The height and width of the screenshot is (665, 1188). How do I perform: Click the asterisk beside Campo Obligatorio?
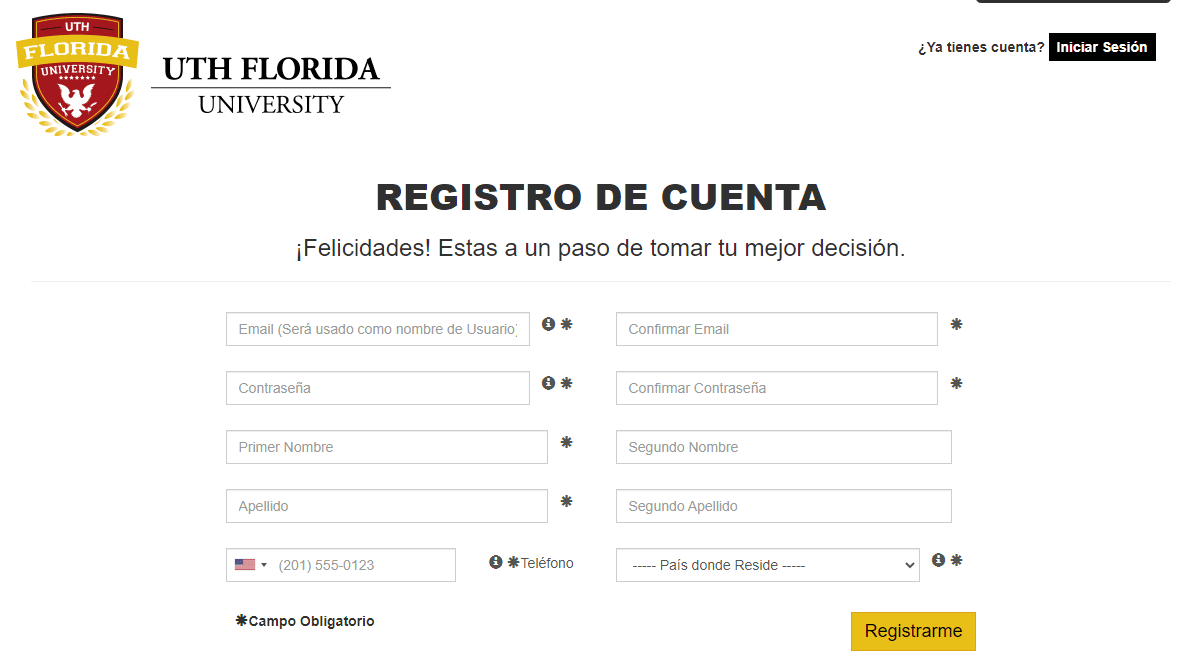tap(239, 619)
